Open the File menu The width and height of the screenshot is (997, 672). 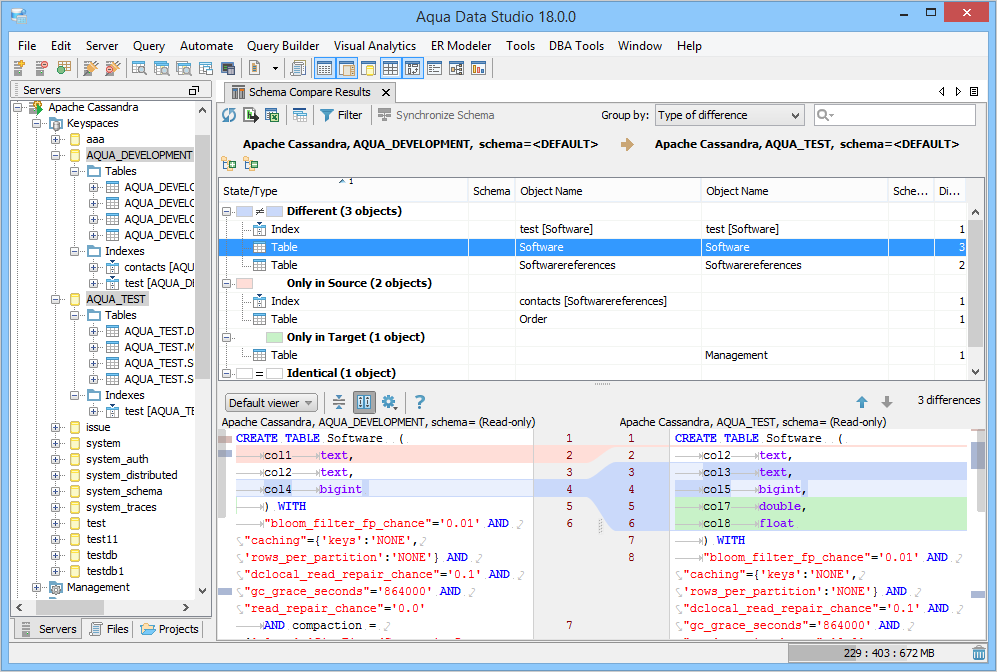tap(27, 46)
